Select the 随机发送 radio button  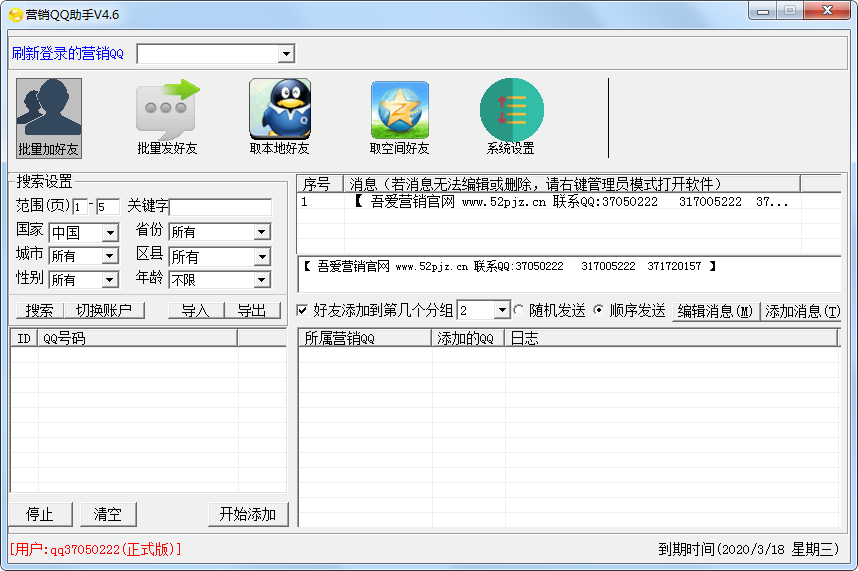519,311
